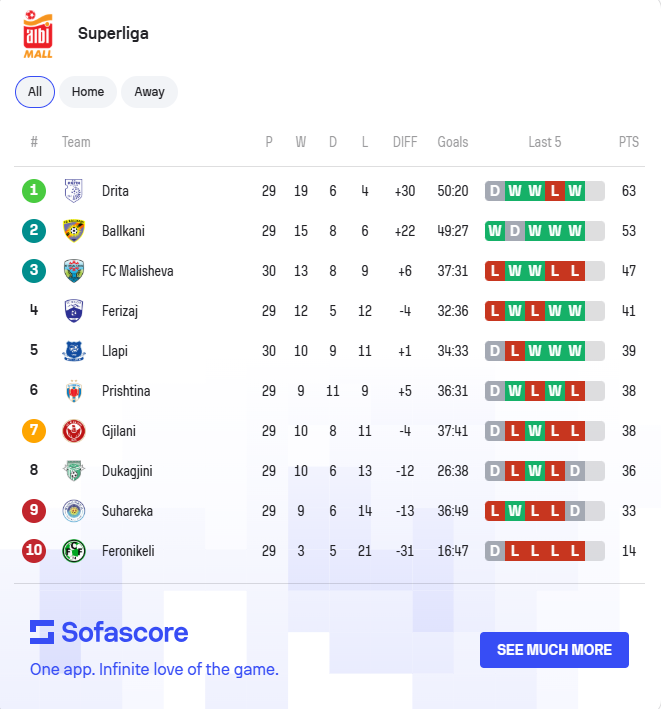This screenshot has height=709, width=670.
Task: Click the Ferizaj club crest
Action: point(74,311)
